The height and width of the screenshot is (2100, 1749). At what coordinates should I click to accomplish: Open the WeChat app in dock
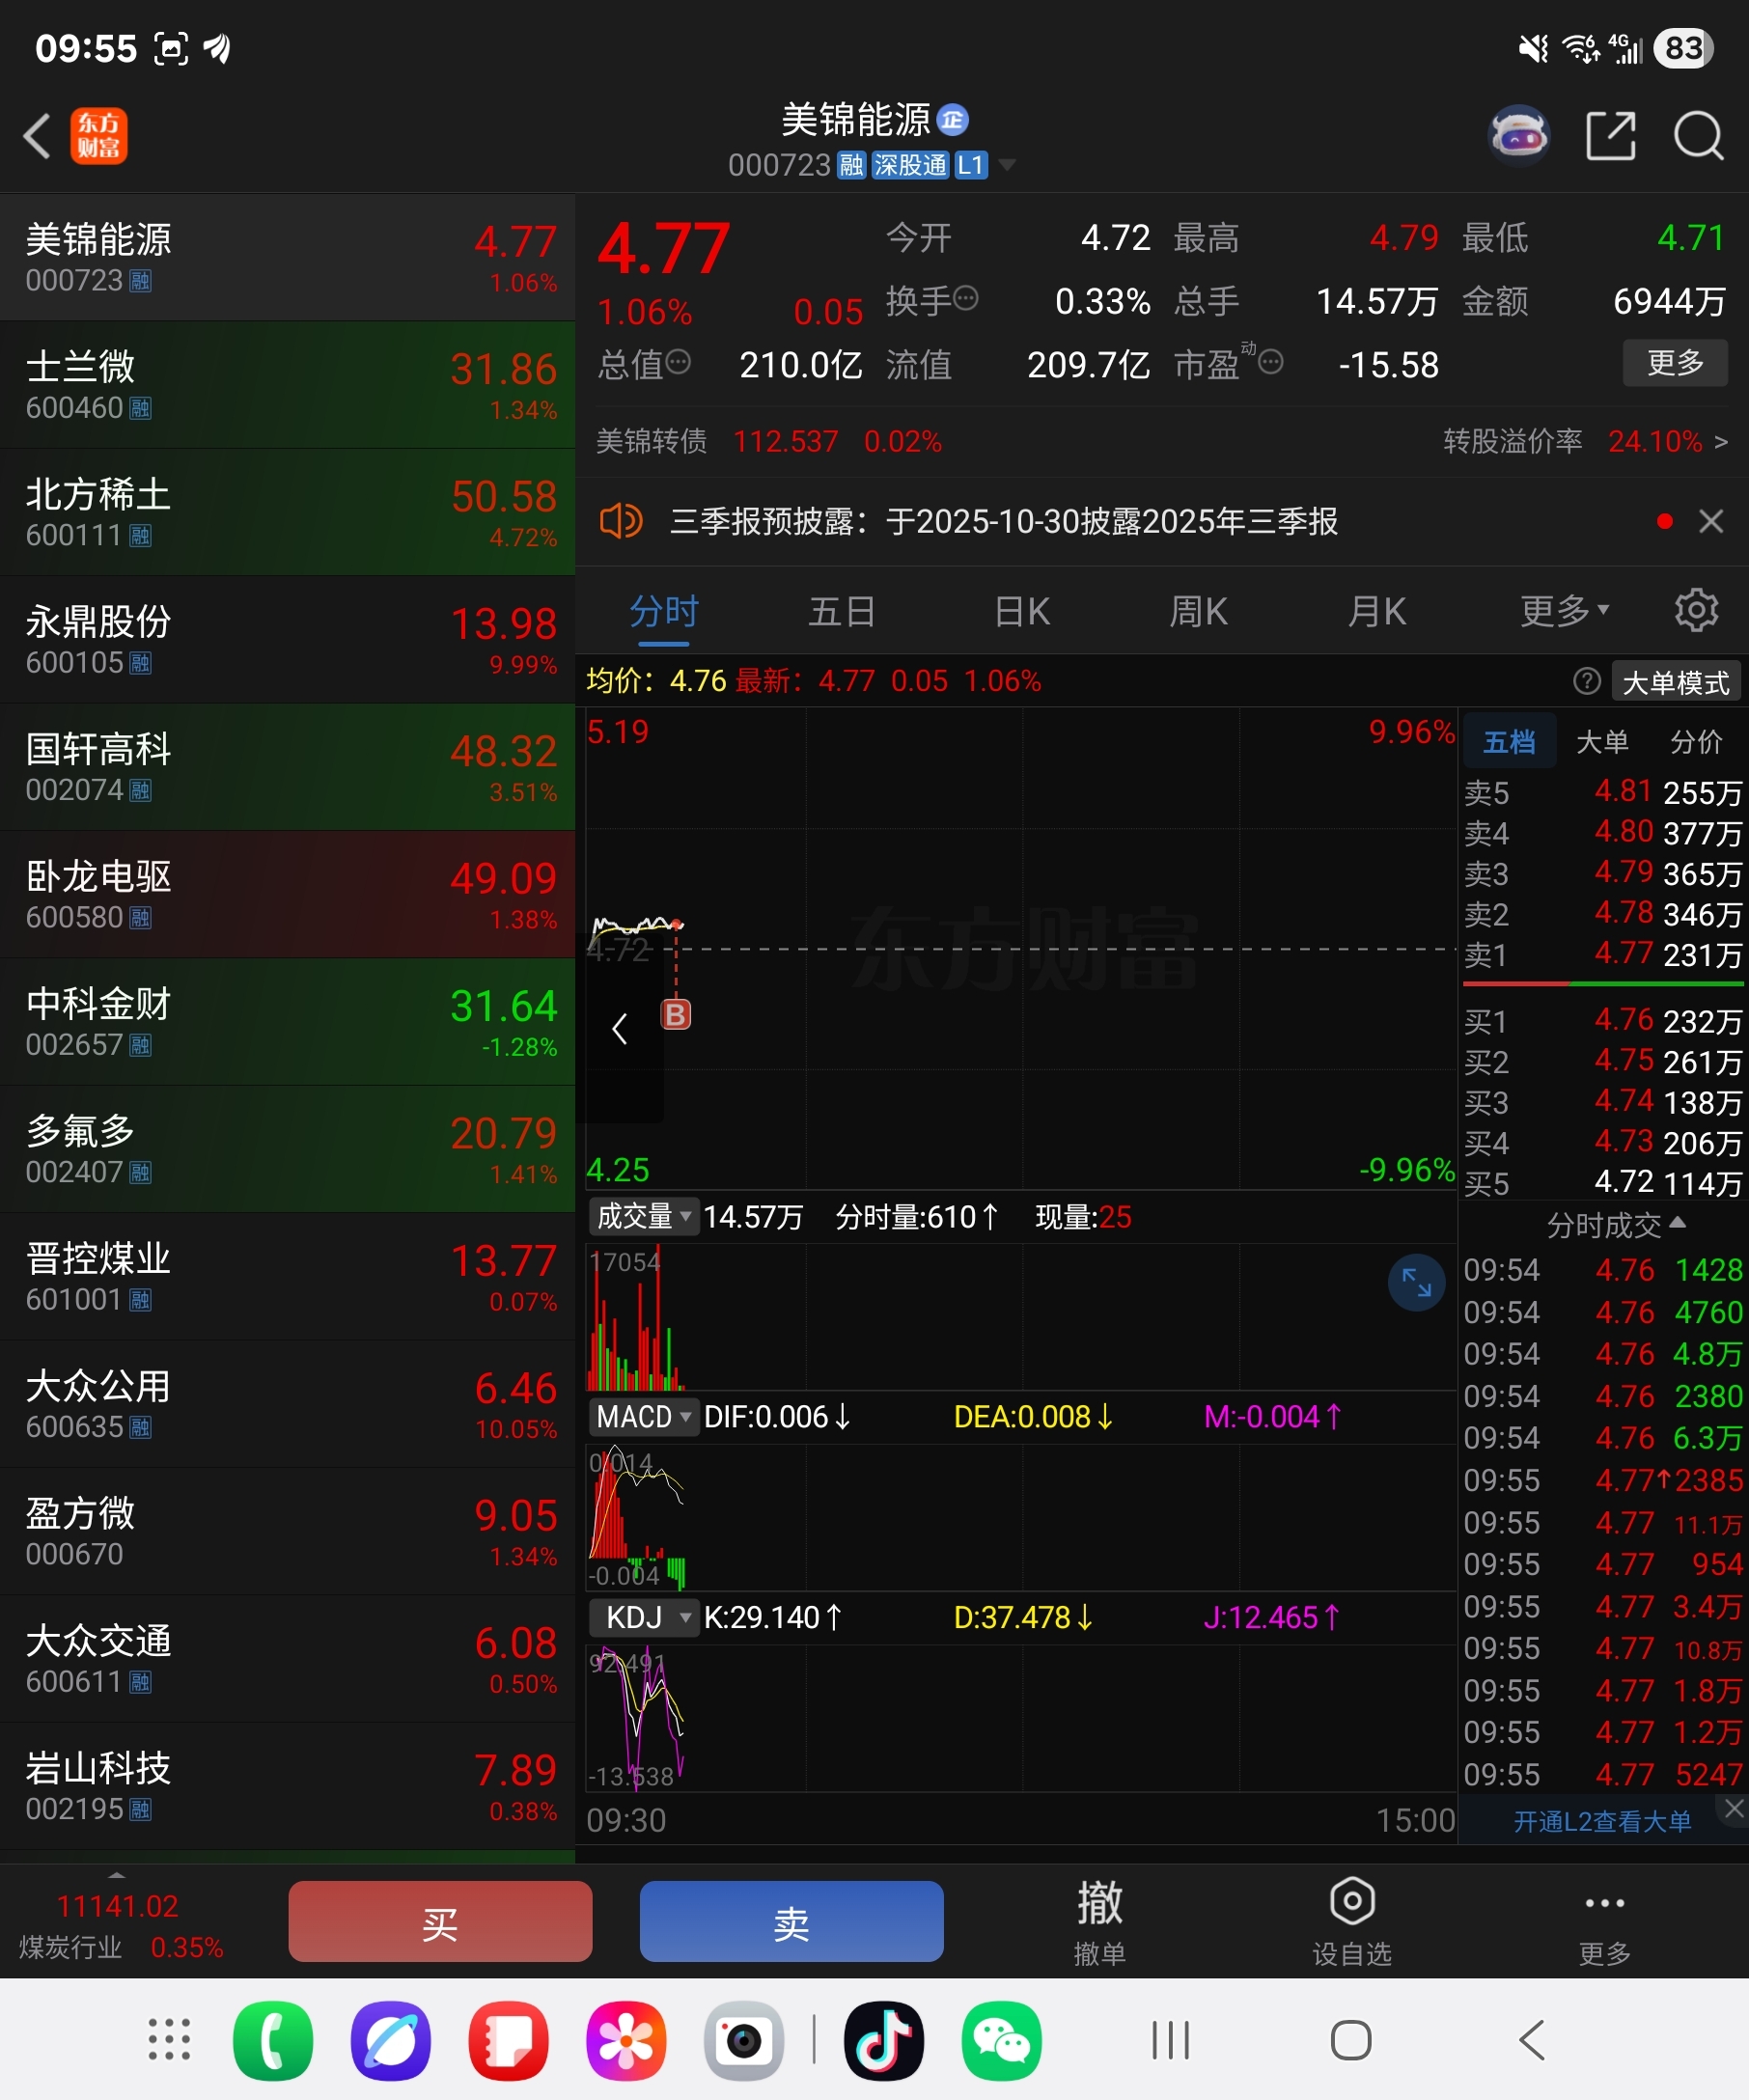click(1002, 2040)
